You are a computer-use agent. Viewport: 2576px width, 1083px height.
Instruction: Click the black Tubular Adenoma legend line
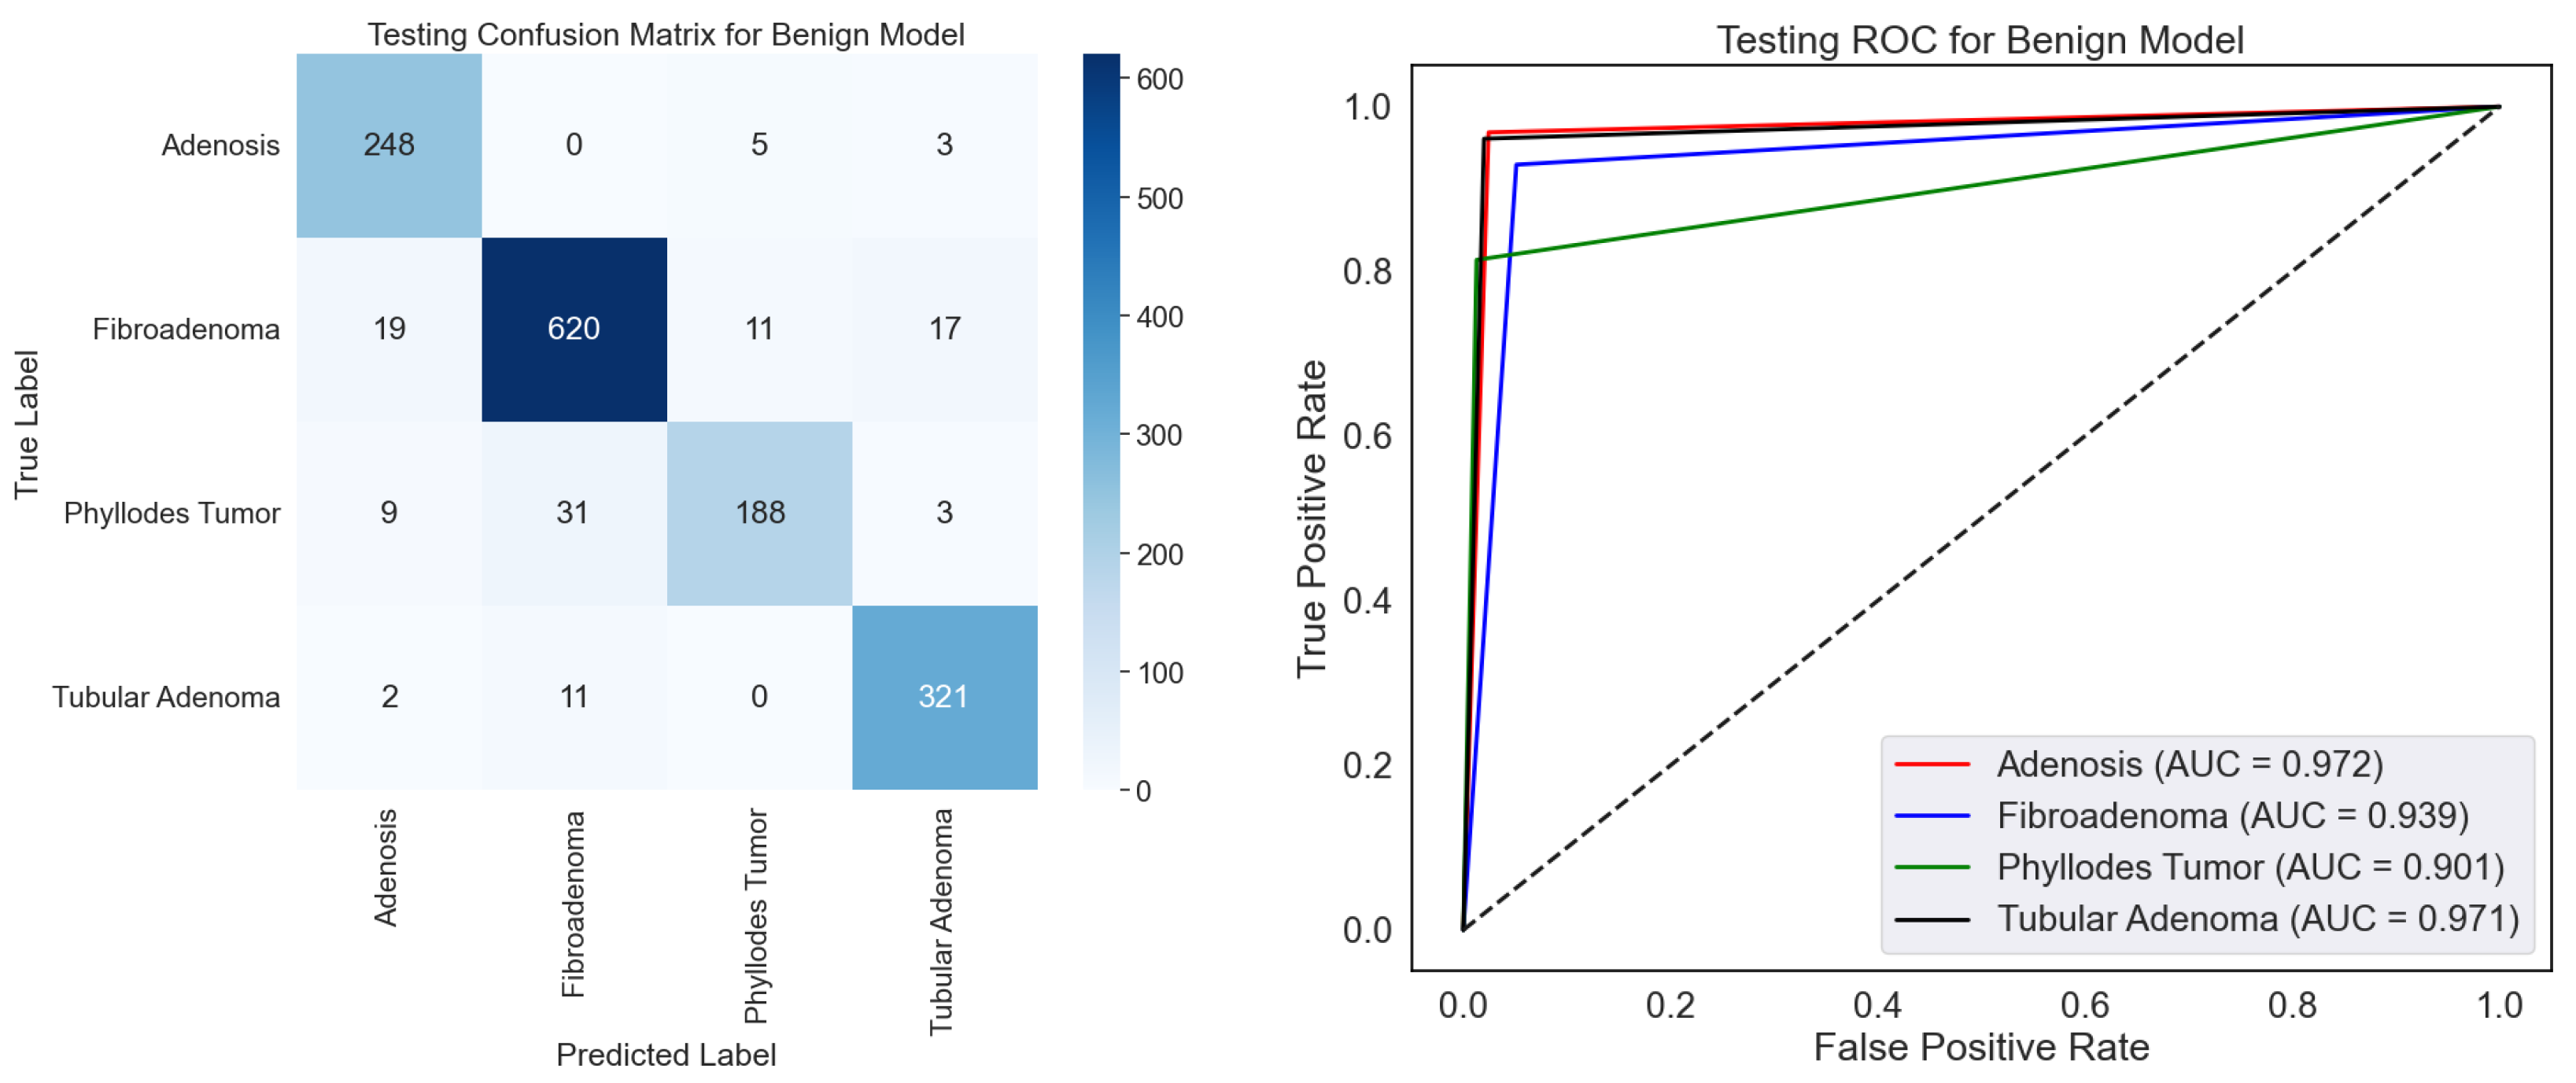[x=1932, y=920]
